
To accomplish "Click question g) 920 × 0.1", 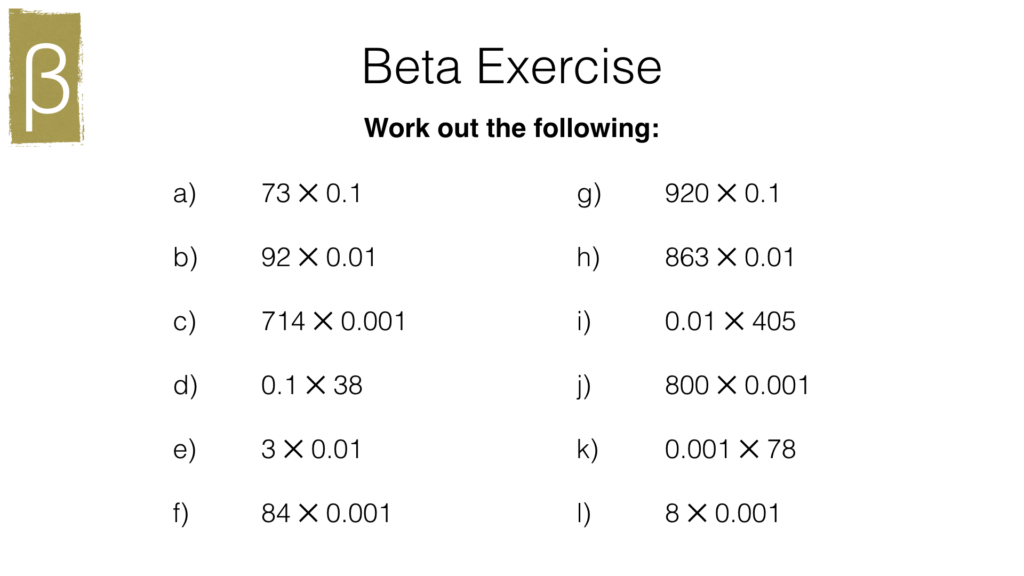I will pos(722,194).
